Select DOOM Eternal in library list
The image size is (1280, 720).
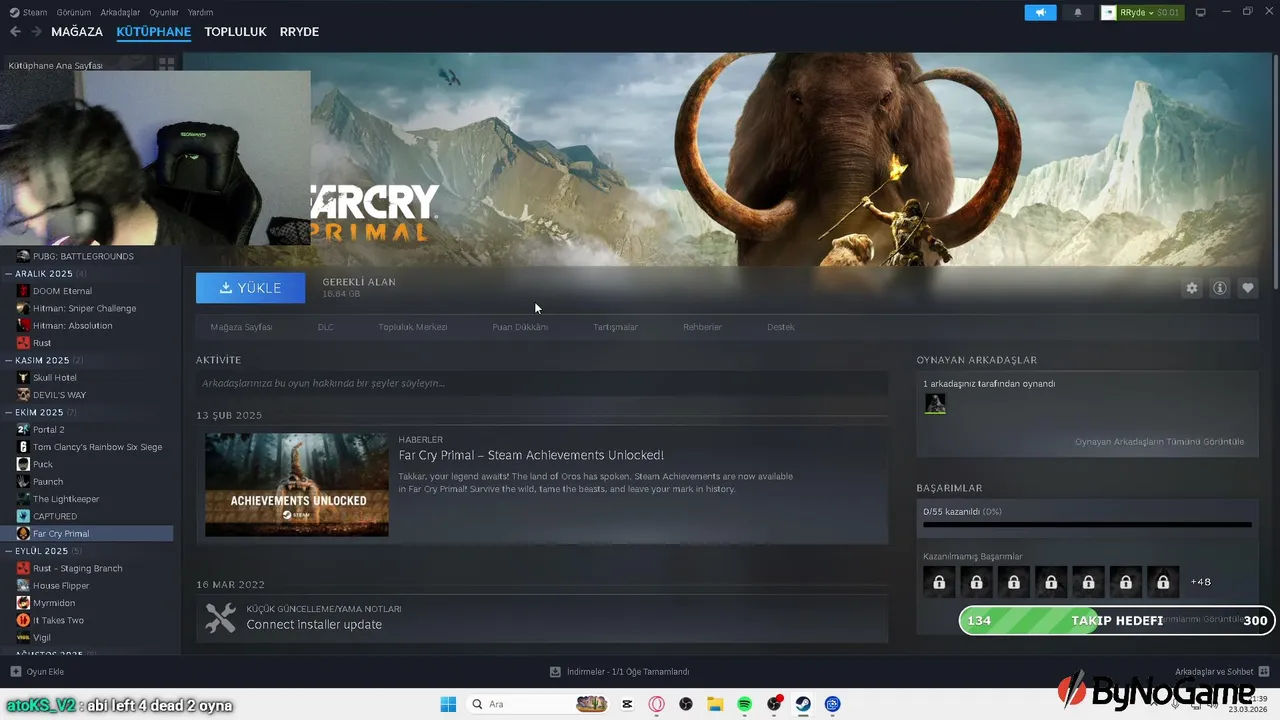point(62,291)
